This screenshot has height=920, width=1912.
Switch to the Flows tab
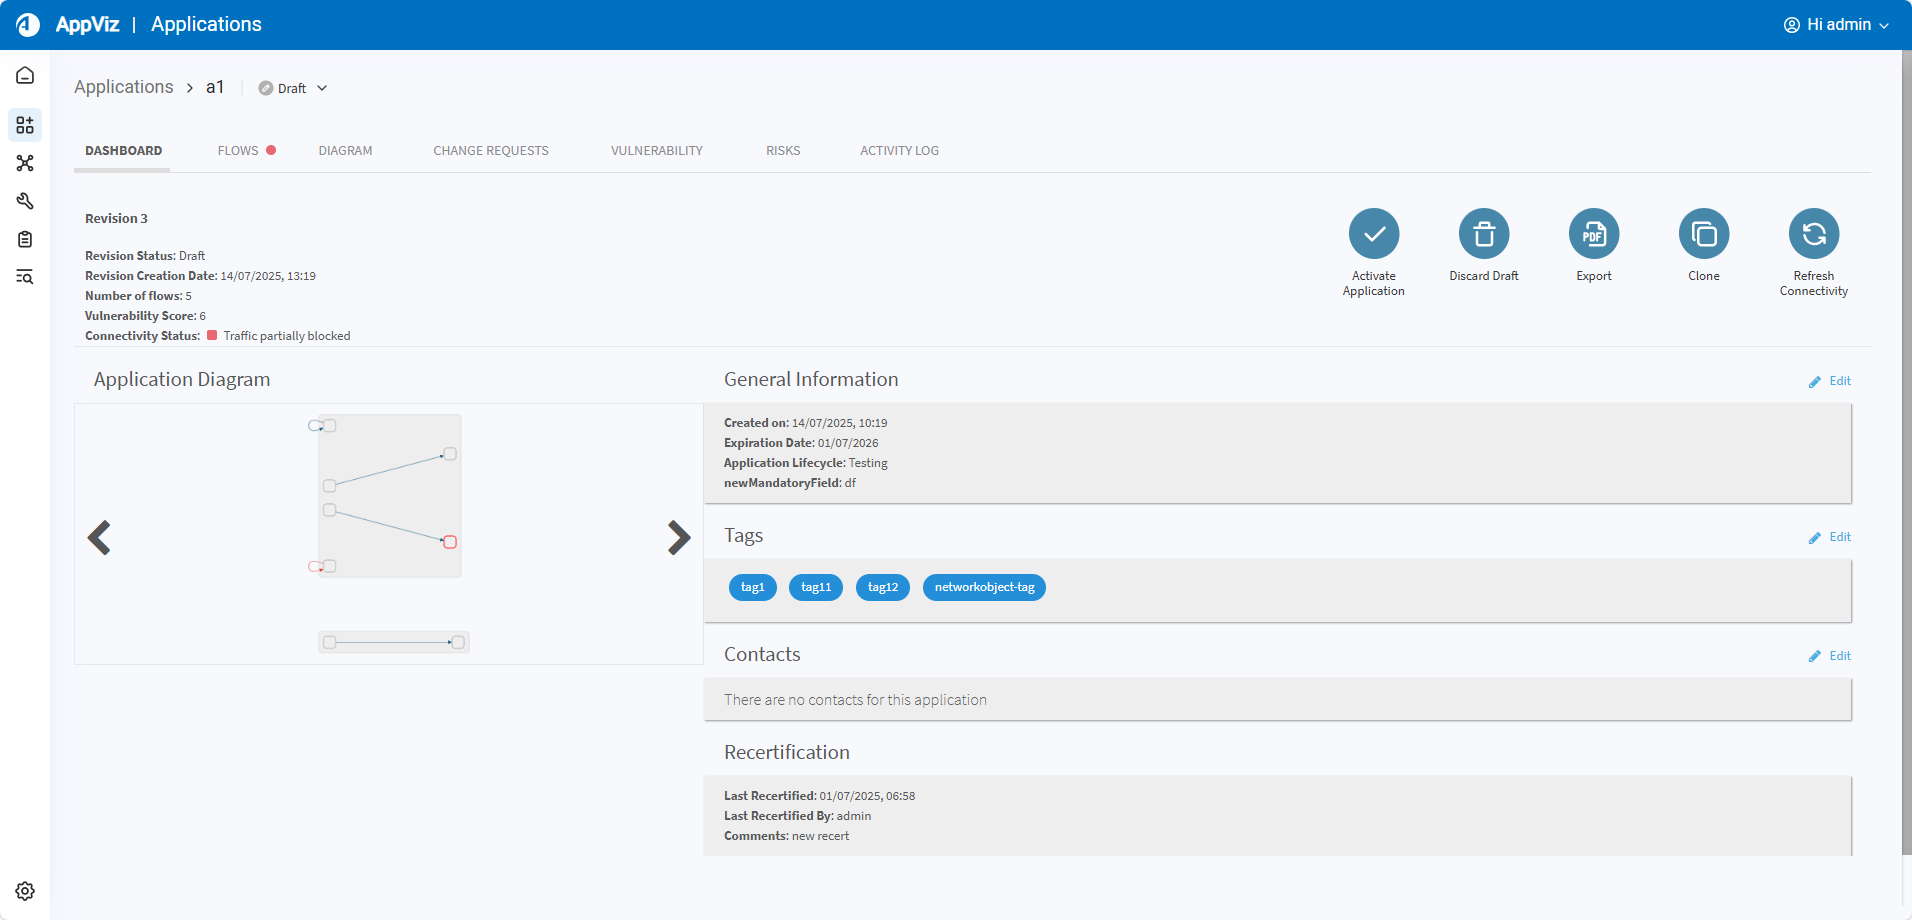point(238,151)
